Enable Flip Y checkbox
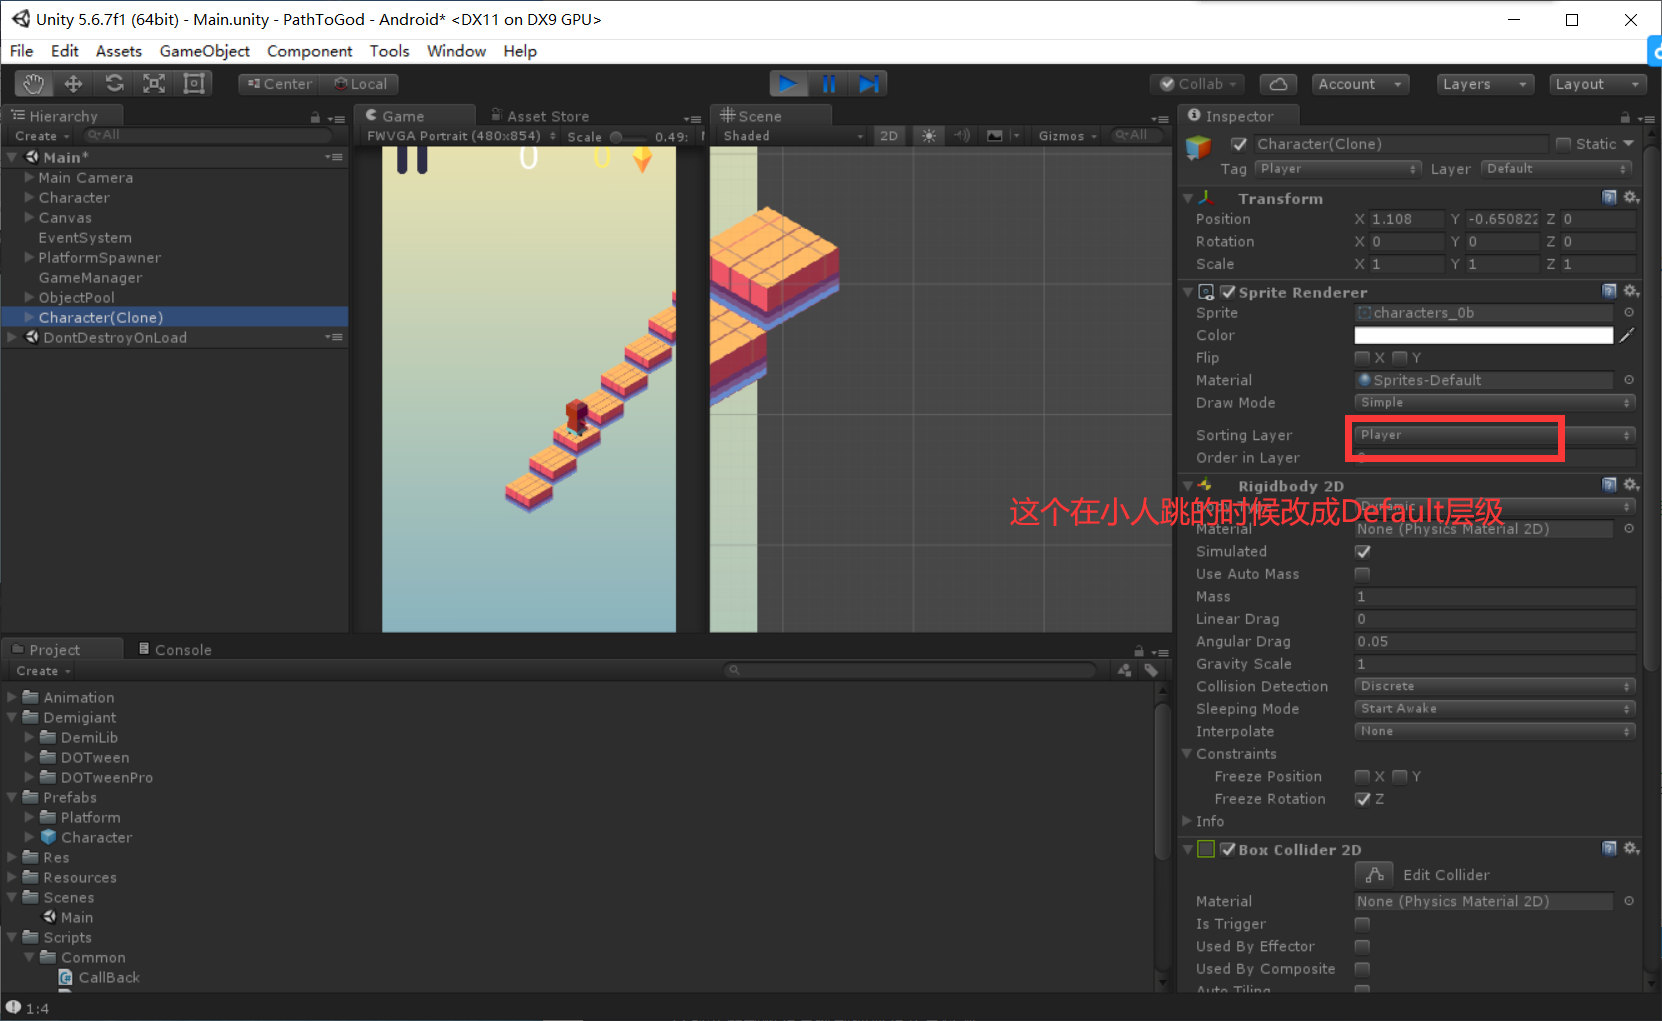The width and height of the screenshot is (1662, 1021). [x=1400, y=358]
